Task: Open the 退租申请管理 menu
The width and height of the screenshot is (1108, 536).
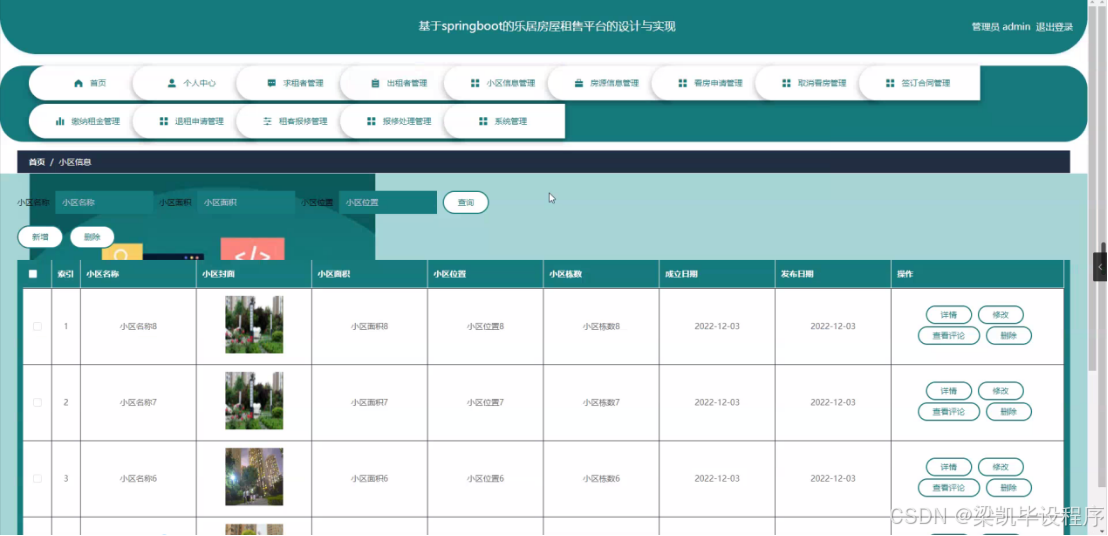Action: click(191, 121)
